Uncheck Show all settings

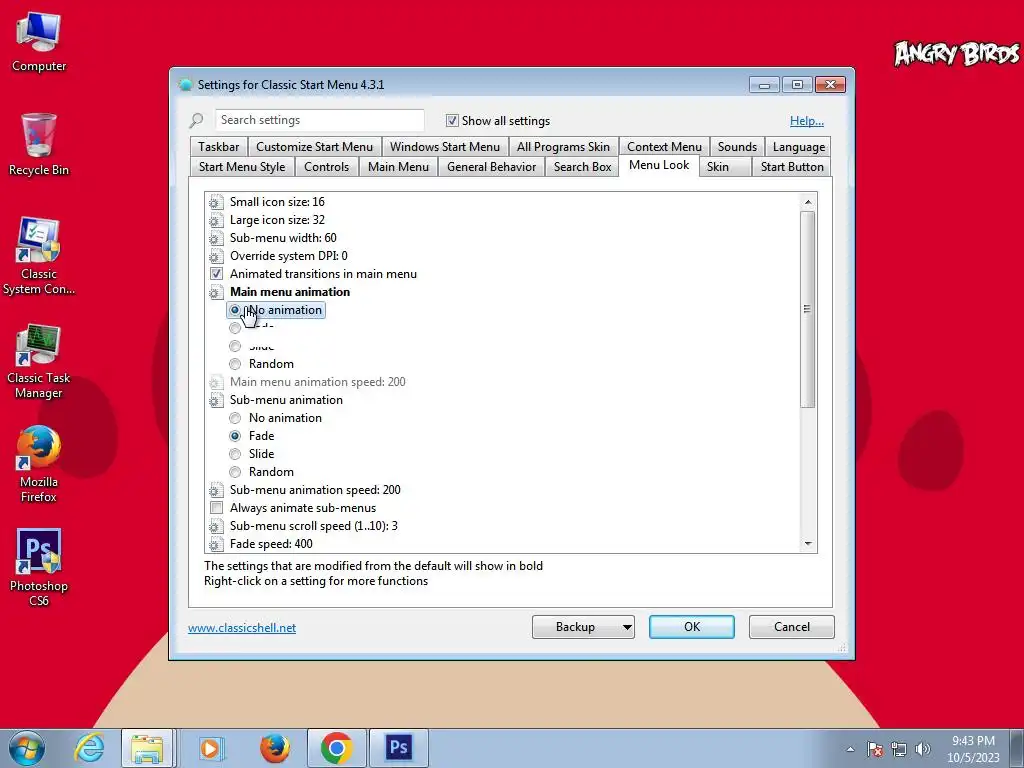pyautogui.click(x=452, y=121)
